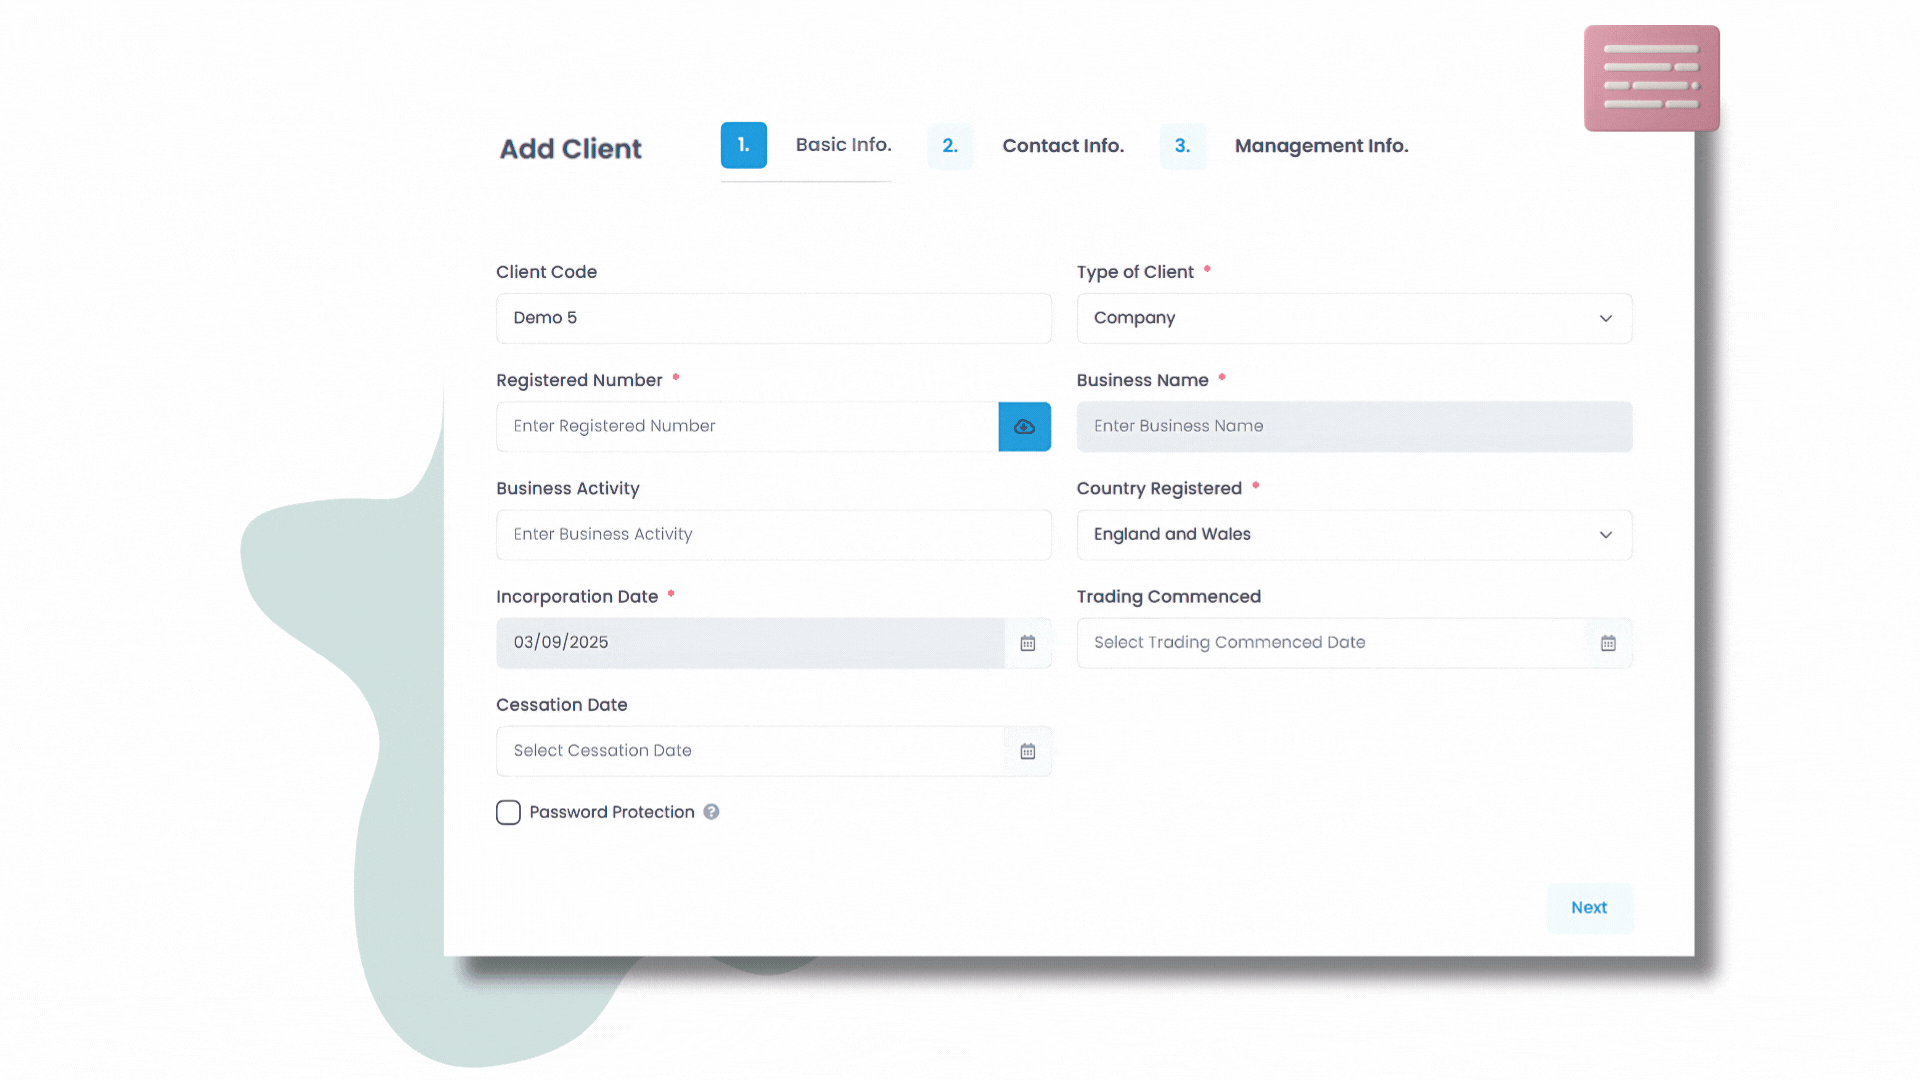Click the Enter Business Activity field
This screenshot has height=1080, width=1920.
pos(773,535)
